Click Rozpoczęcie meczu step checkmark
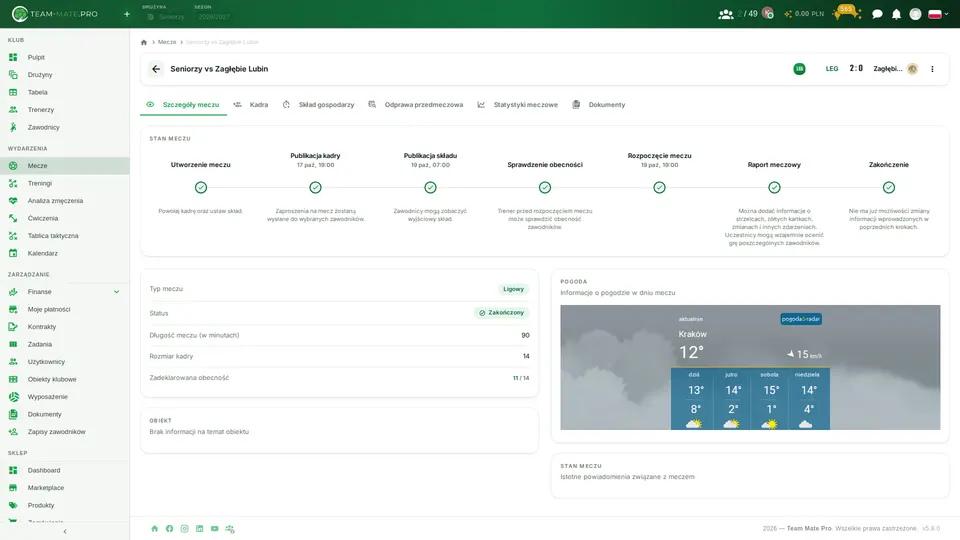Screen dimensions: 960x540 pyautogui.click(x=659, y=187)
